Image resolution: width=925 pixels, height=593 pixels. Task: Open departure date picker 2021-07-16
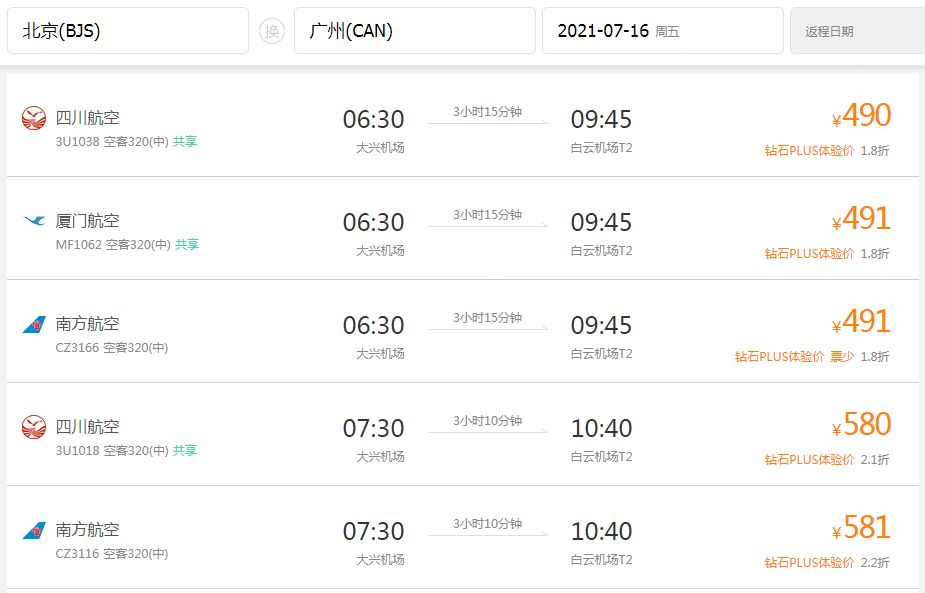click(663, 31)
